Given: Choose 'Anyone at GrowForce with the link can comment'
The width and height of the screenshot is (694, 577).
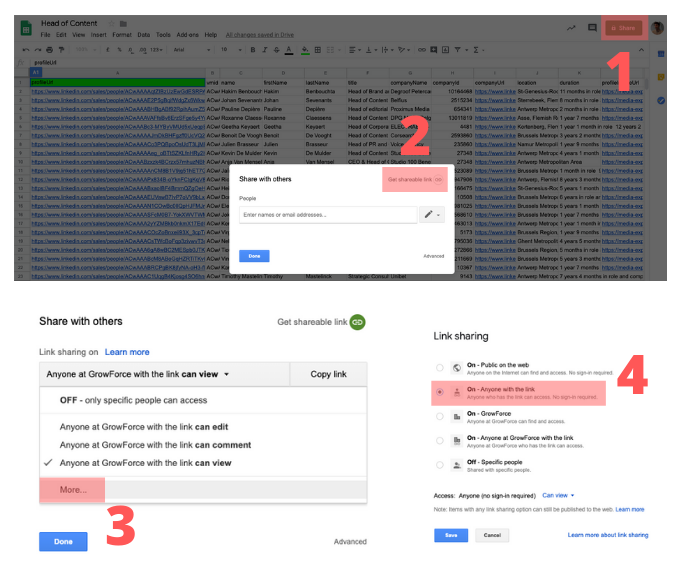Looking at the screenshot, I should (203, 445).
